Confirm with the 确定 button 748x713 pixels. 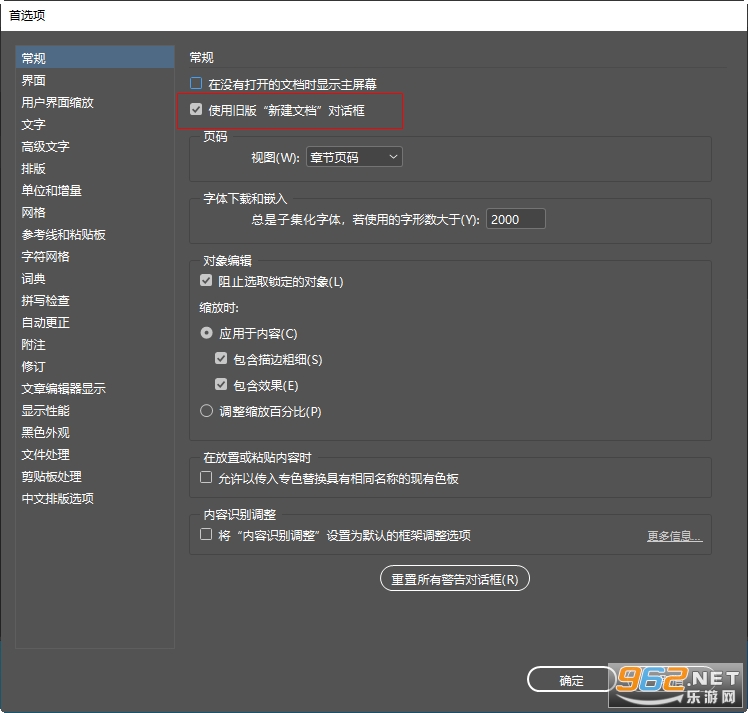(571, 680)
